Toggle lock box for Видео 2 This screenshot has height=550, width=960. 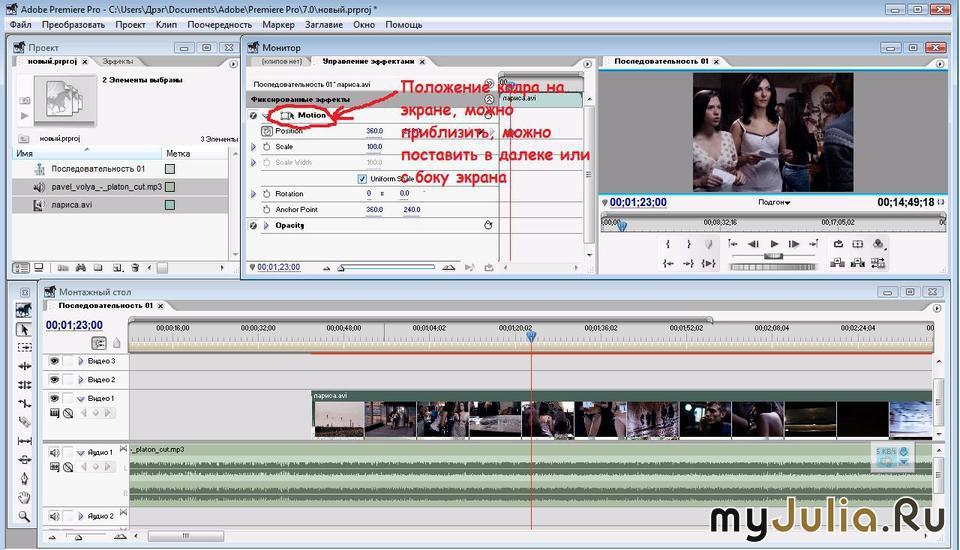68,380
